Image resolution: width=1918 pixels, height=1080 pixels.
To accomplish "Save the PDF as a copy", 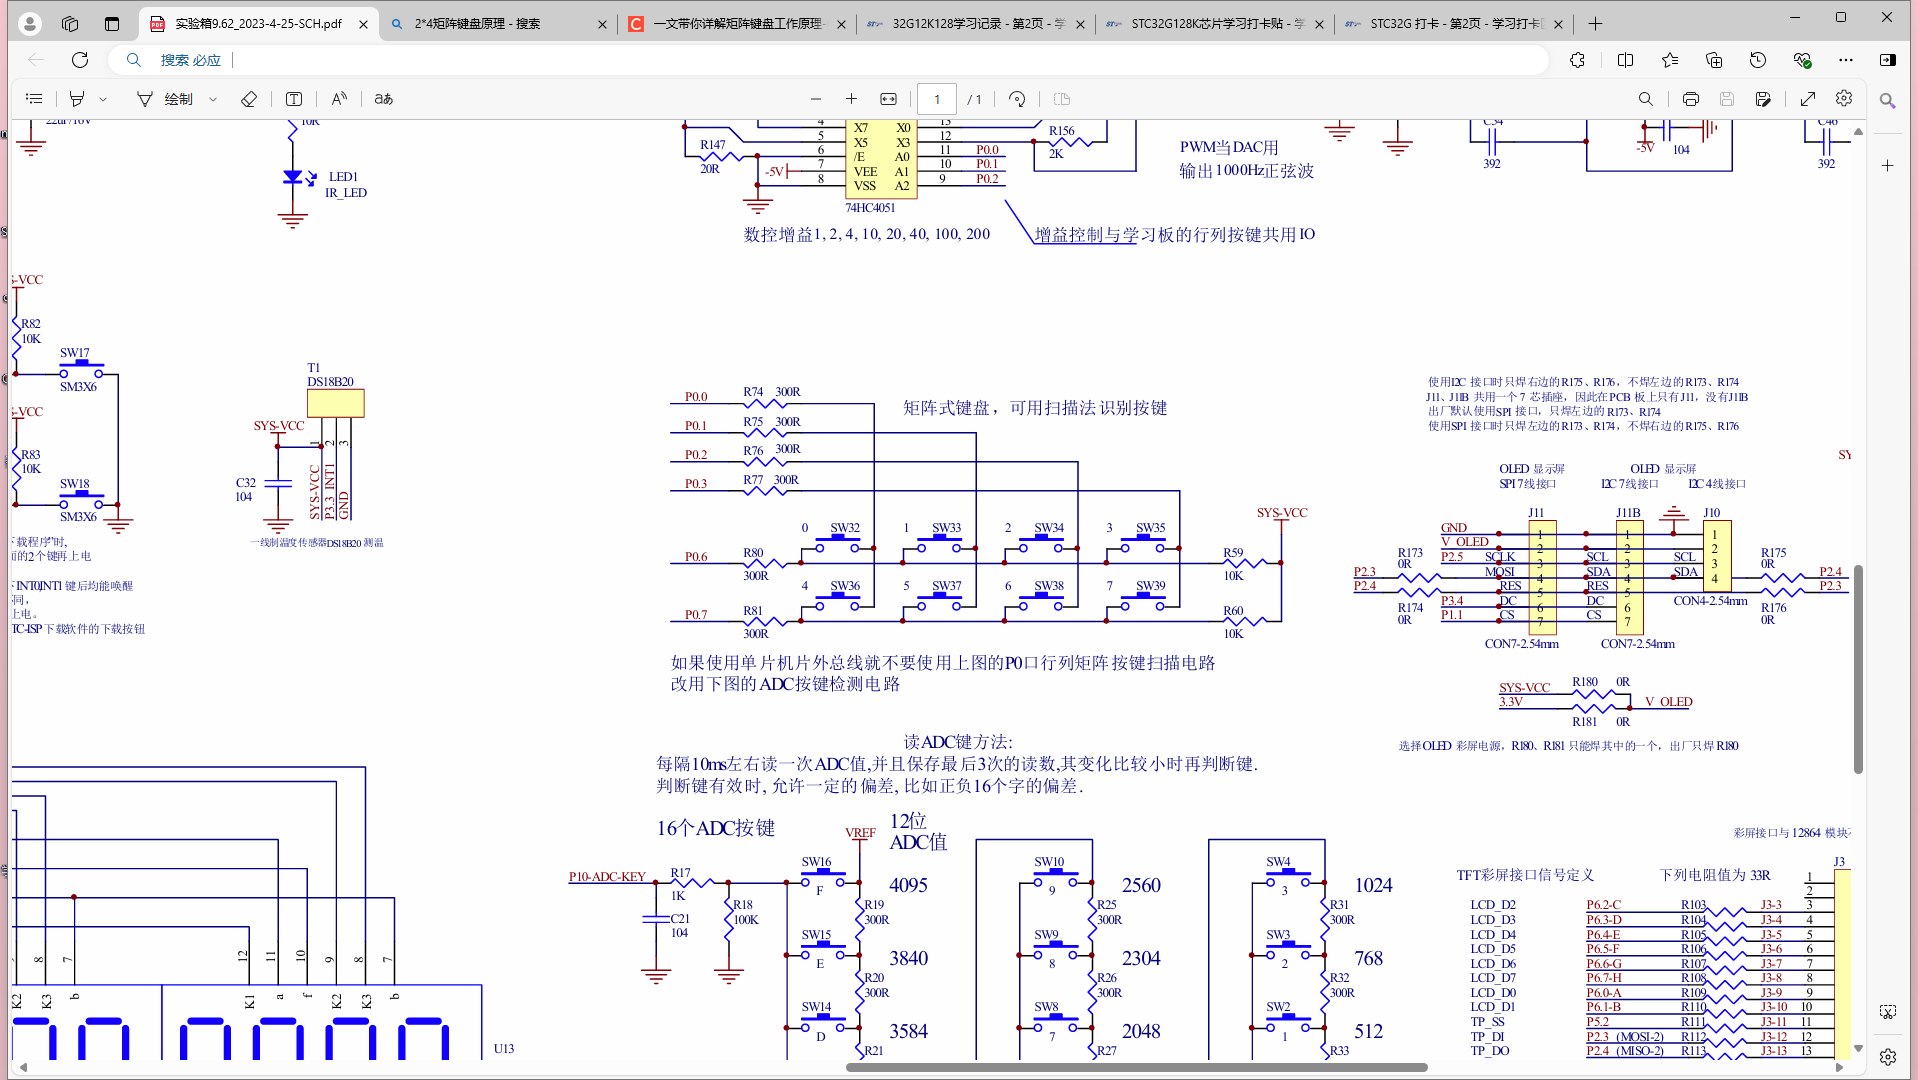I will pyautogui.click(x=1763, y=99).
